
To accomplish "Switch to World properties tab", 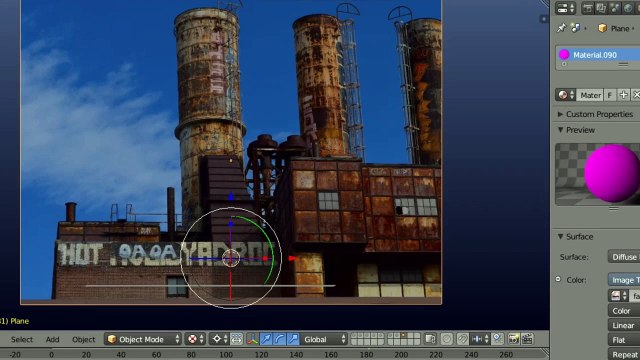I will pyautogui.click(x=628, y=8).
